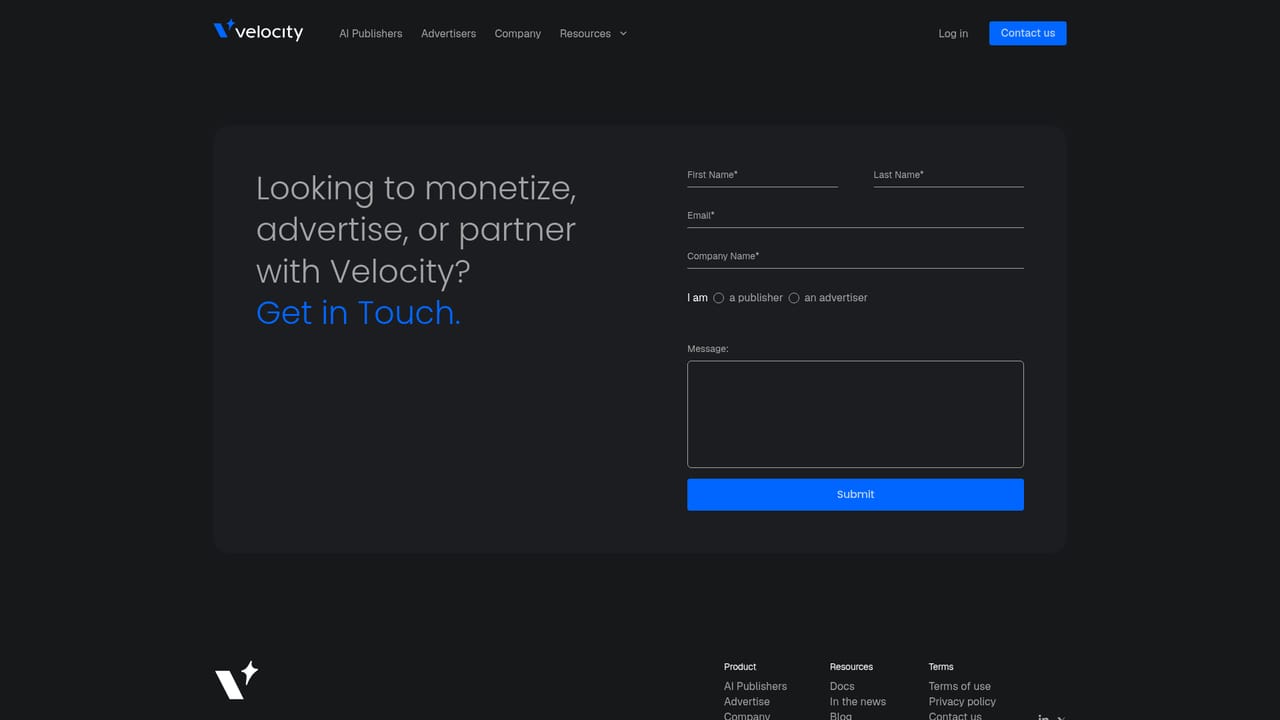This screenshot has width=1280, height=720.
Task: Focus the Email field
Action: (x=855, y=216)
